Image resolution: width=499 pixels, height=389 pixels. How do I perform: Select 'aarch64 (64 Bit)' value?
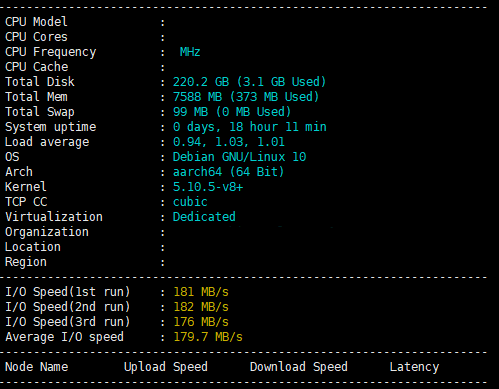(228, 172)
